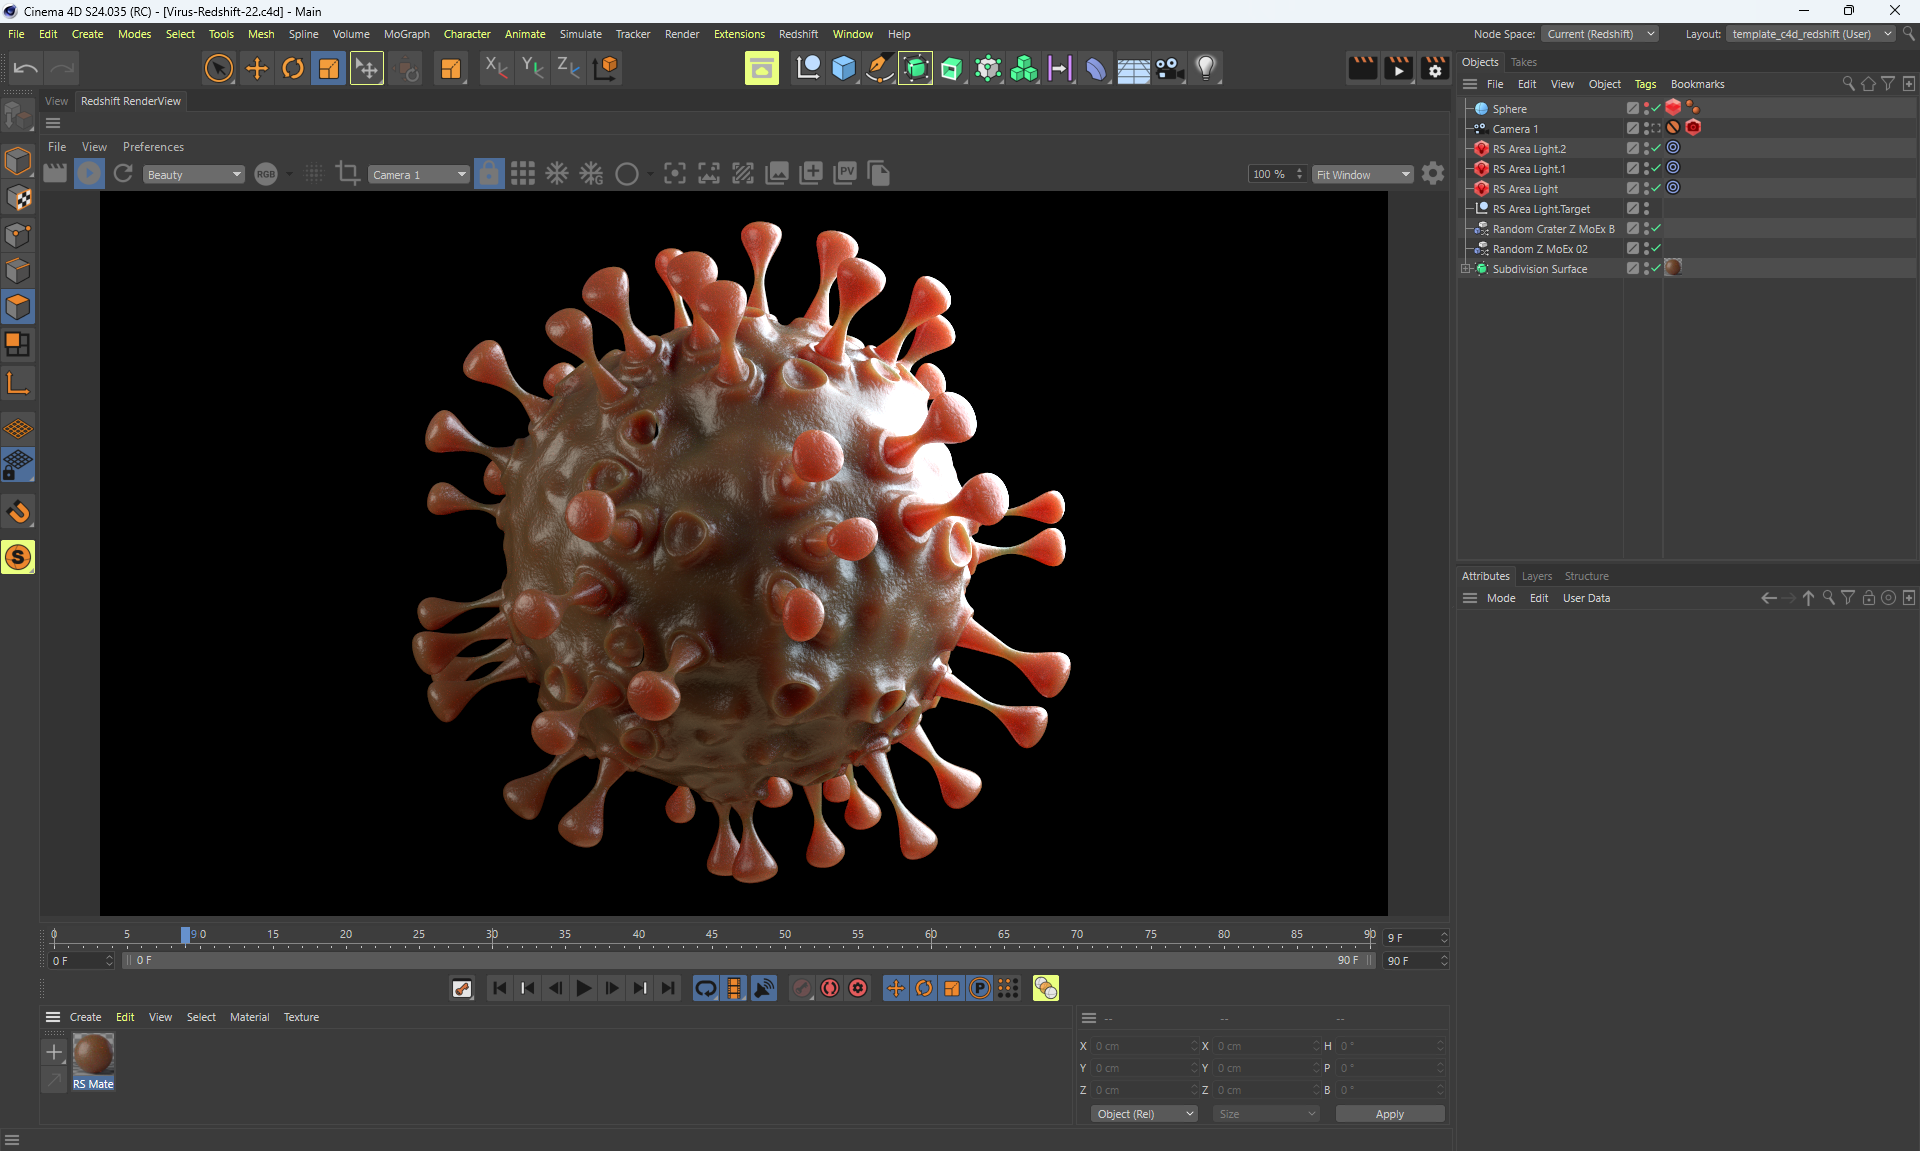The image size is (1920, 1151).
Task: Toggle the RS Area Light.2 enable checkmark
Action: 1656,148
